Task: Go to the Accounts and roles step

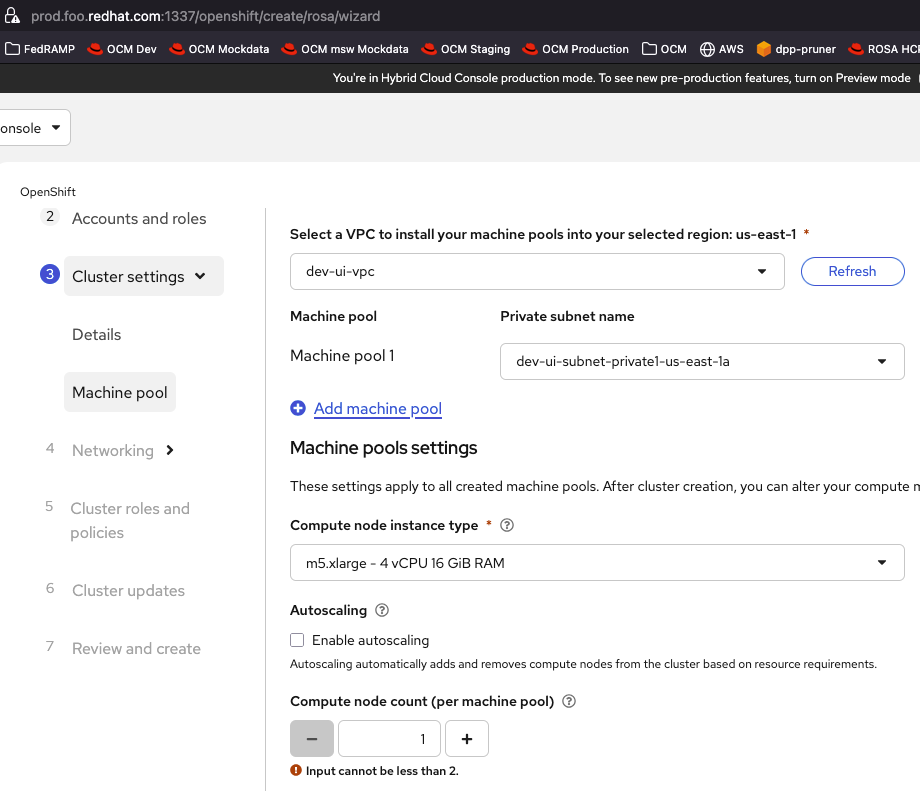Action: [139, 219]
